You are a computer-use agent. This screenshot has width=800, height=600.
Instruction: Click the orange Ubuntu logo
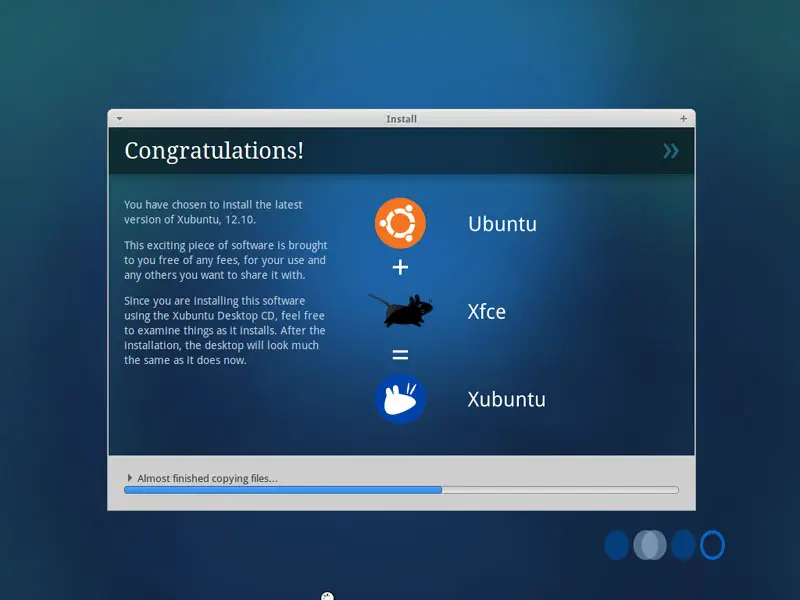(401, 223)
